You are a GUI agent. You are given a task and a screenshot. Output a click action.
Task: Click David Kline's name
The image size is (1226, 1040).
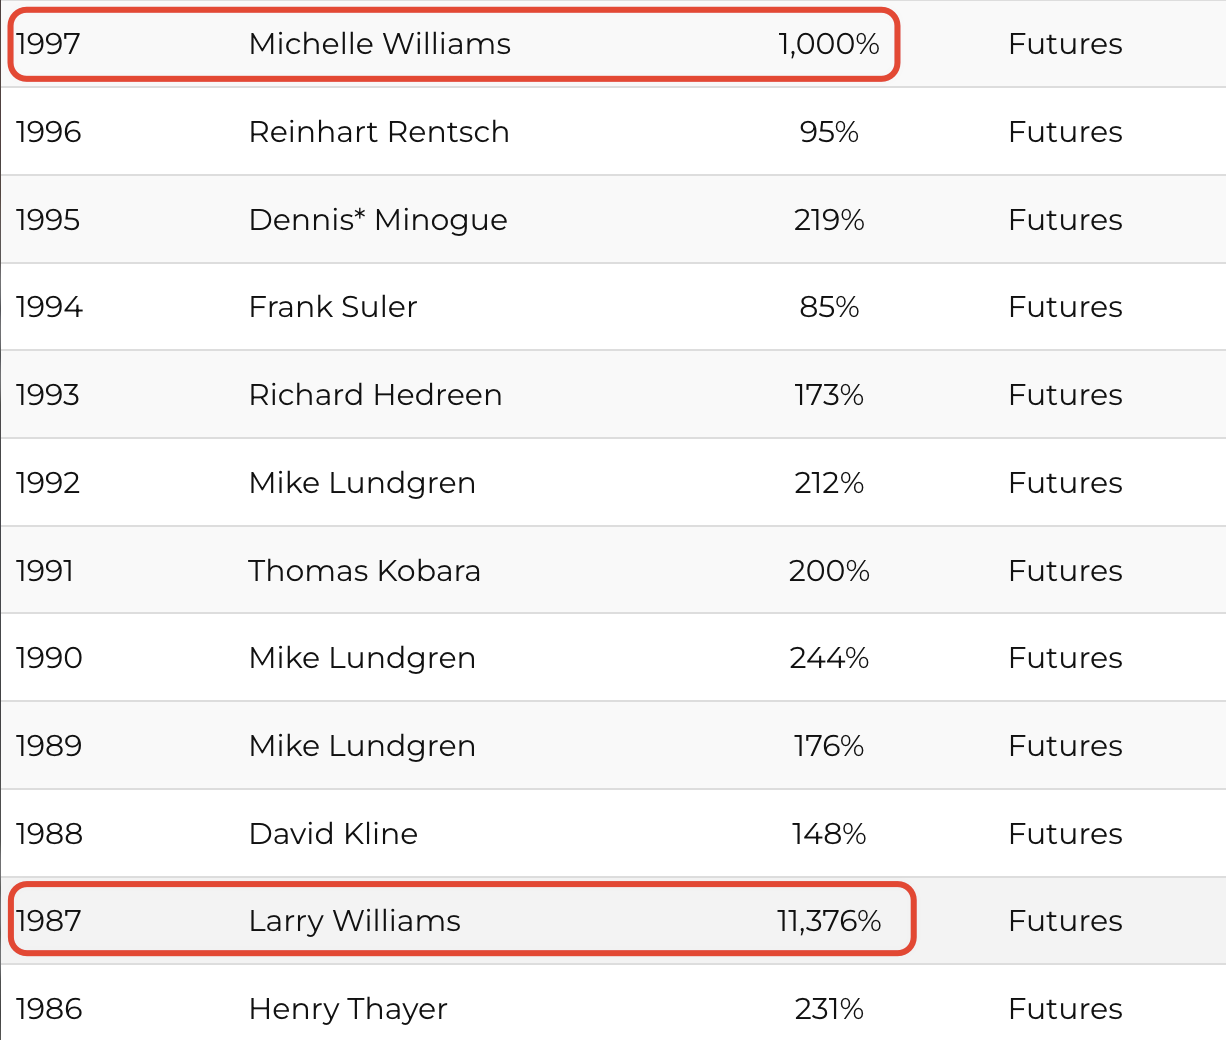[333, 834]
